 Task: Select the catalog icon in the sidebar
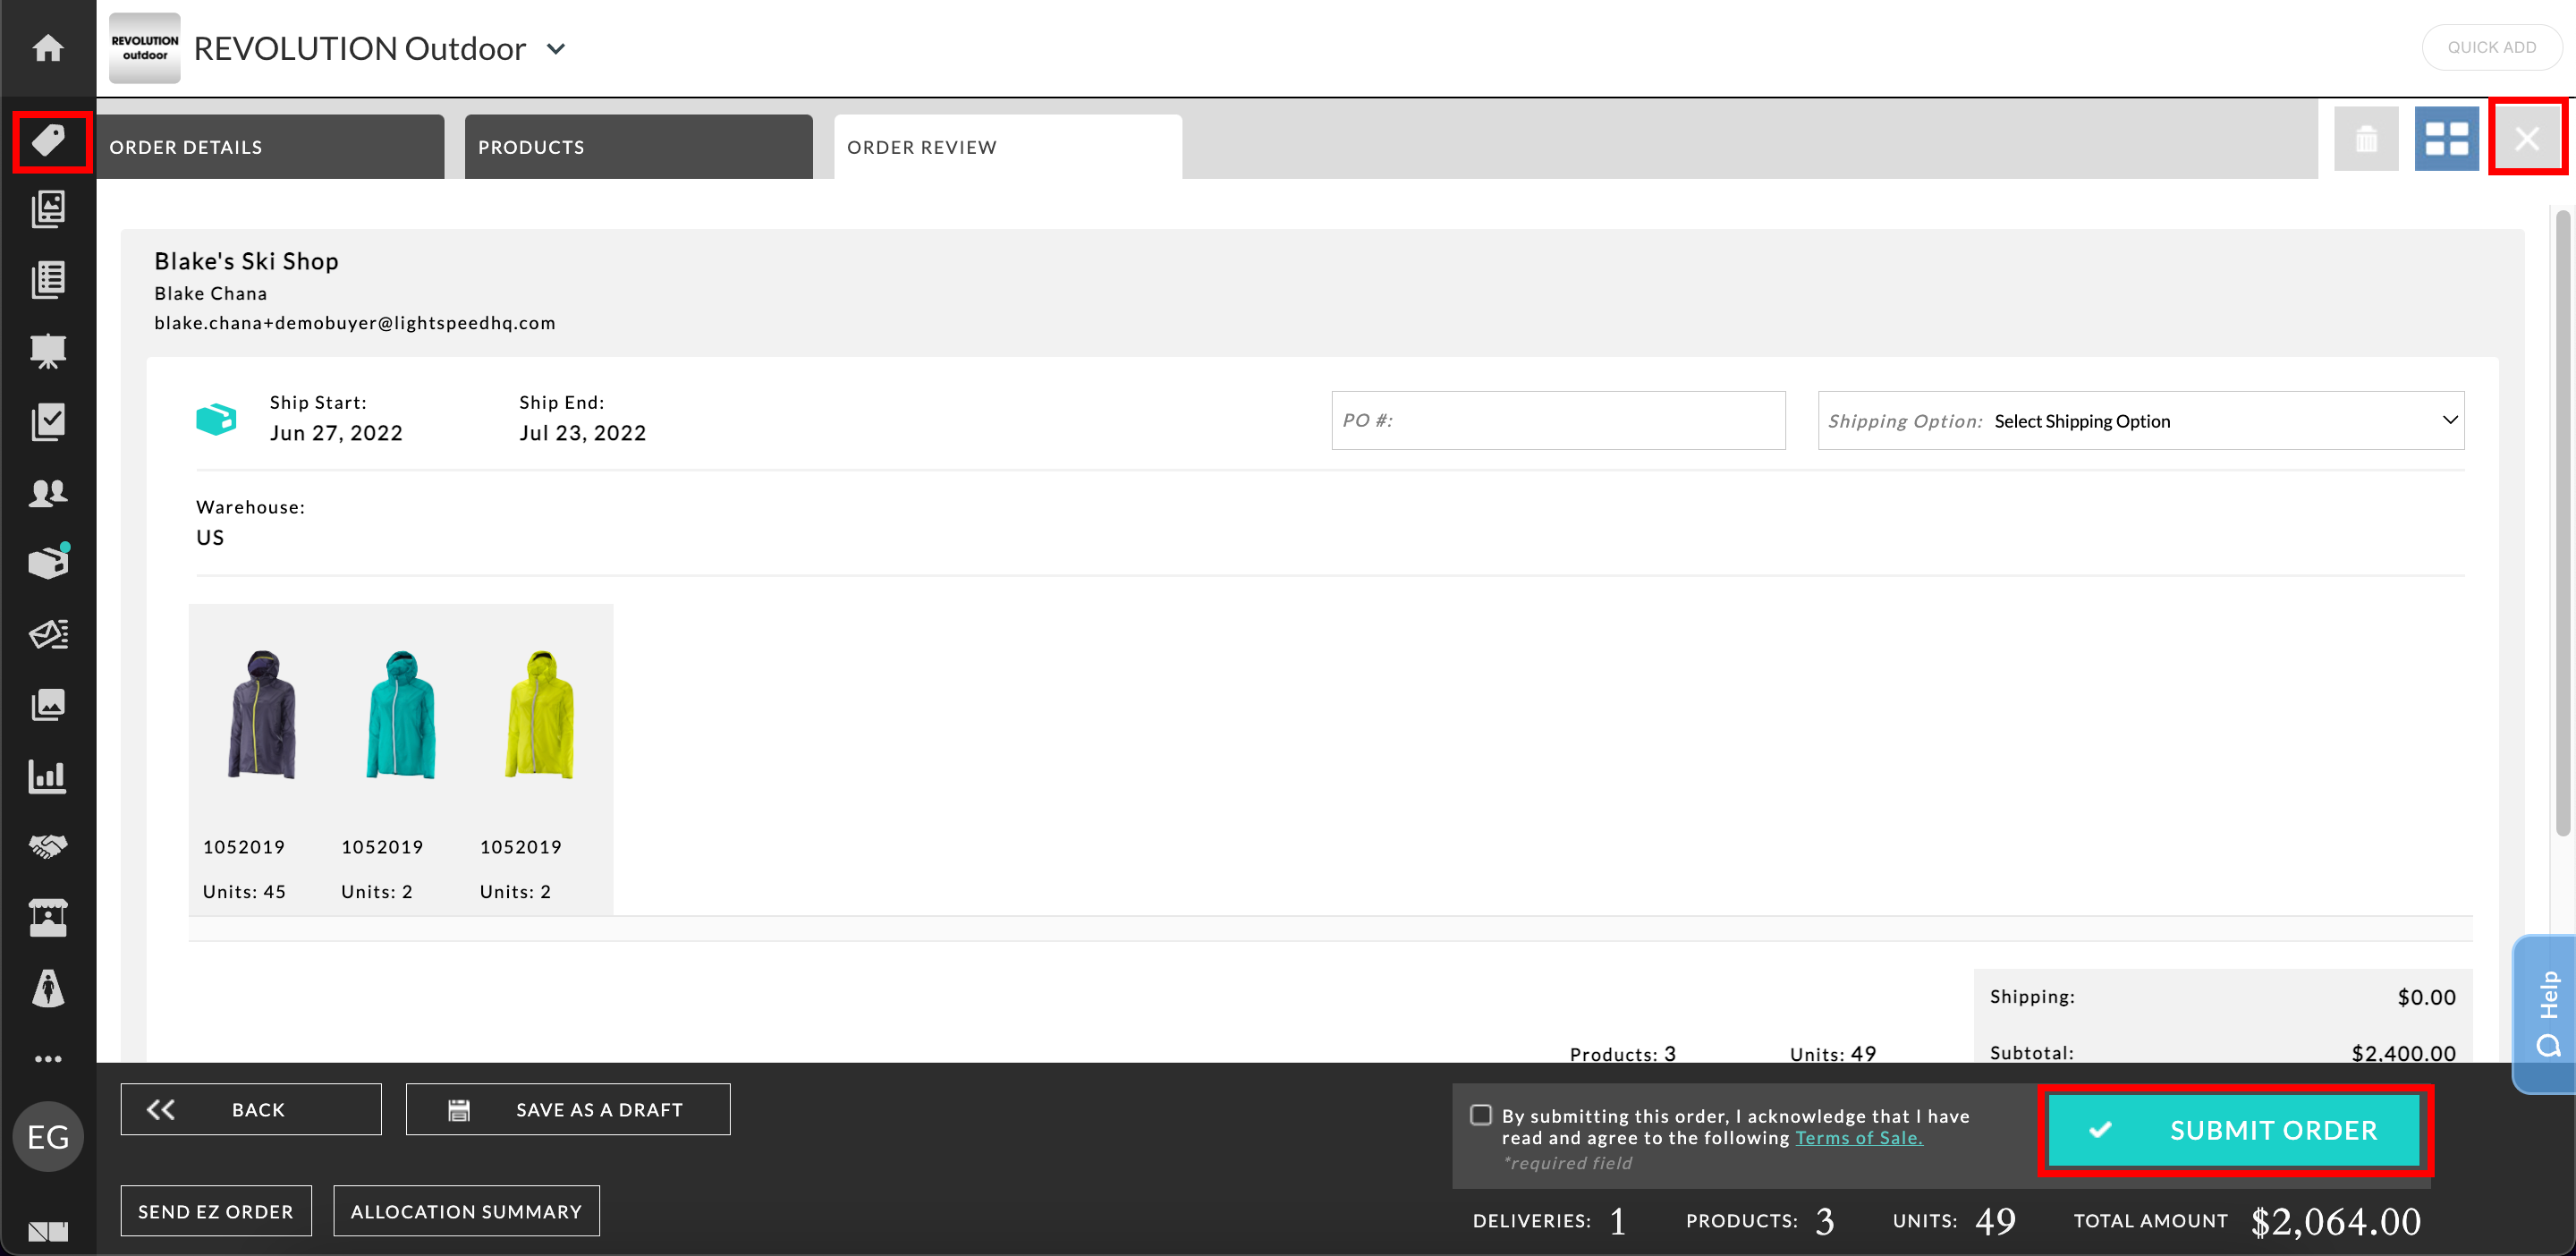point(49,209)
